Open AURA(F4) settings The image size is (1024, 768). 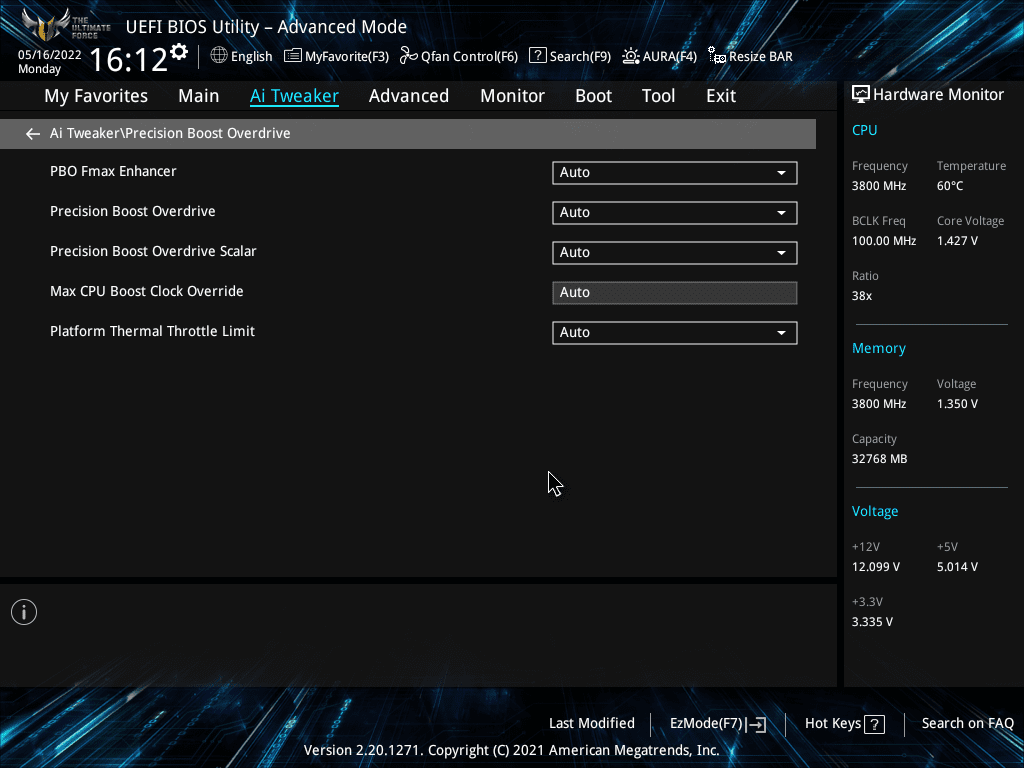659,56
